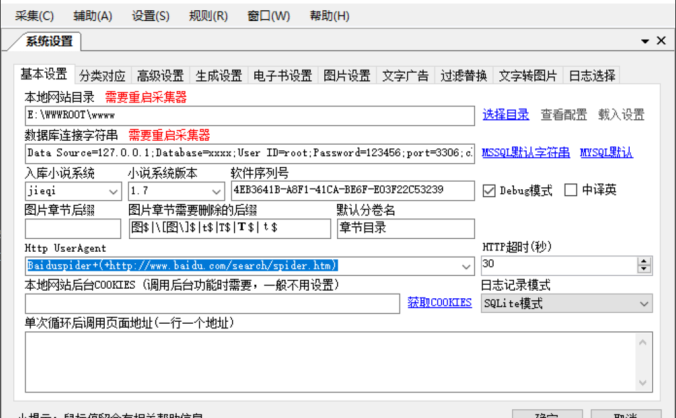Open the window list arrow beside the X
Viewport: 676px width, 418px height.
(644, 40)
